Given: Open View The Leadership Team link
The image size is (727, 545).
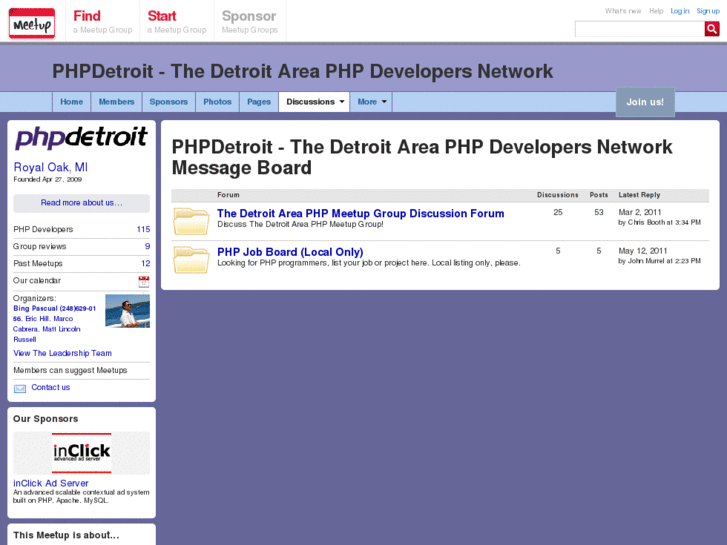Looking at the screenshot, I should point(62,353).
